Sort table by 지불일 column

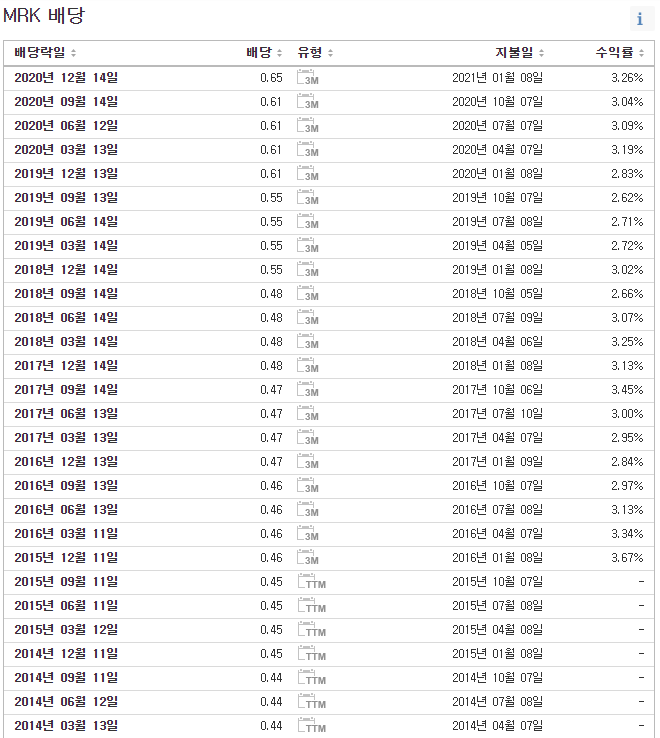520,53
